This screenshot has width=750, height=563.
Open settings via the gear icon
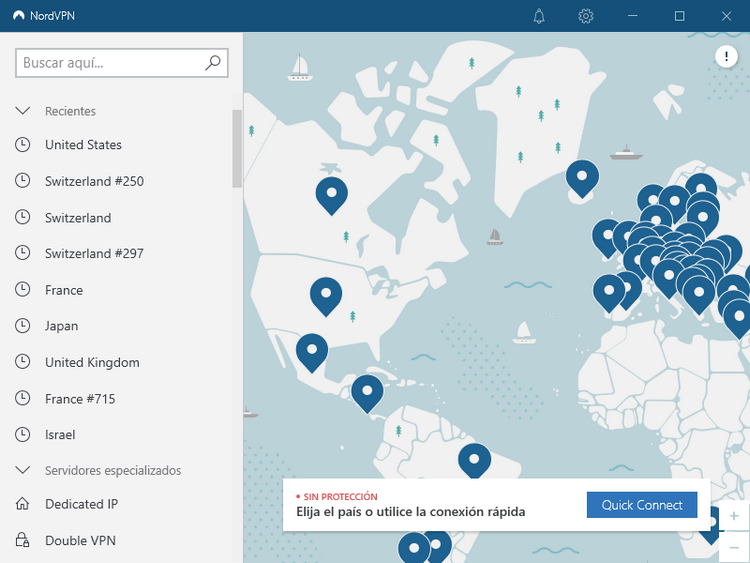[x=586, y=16]
